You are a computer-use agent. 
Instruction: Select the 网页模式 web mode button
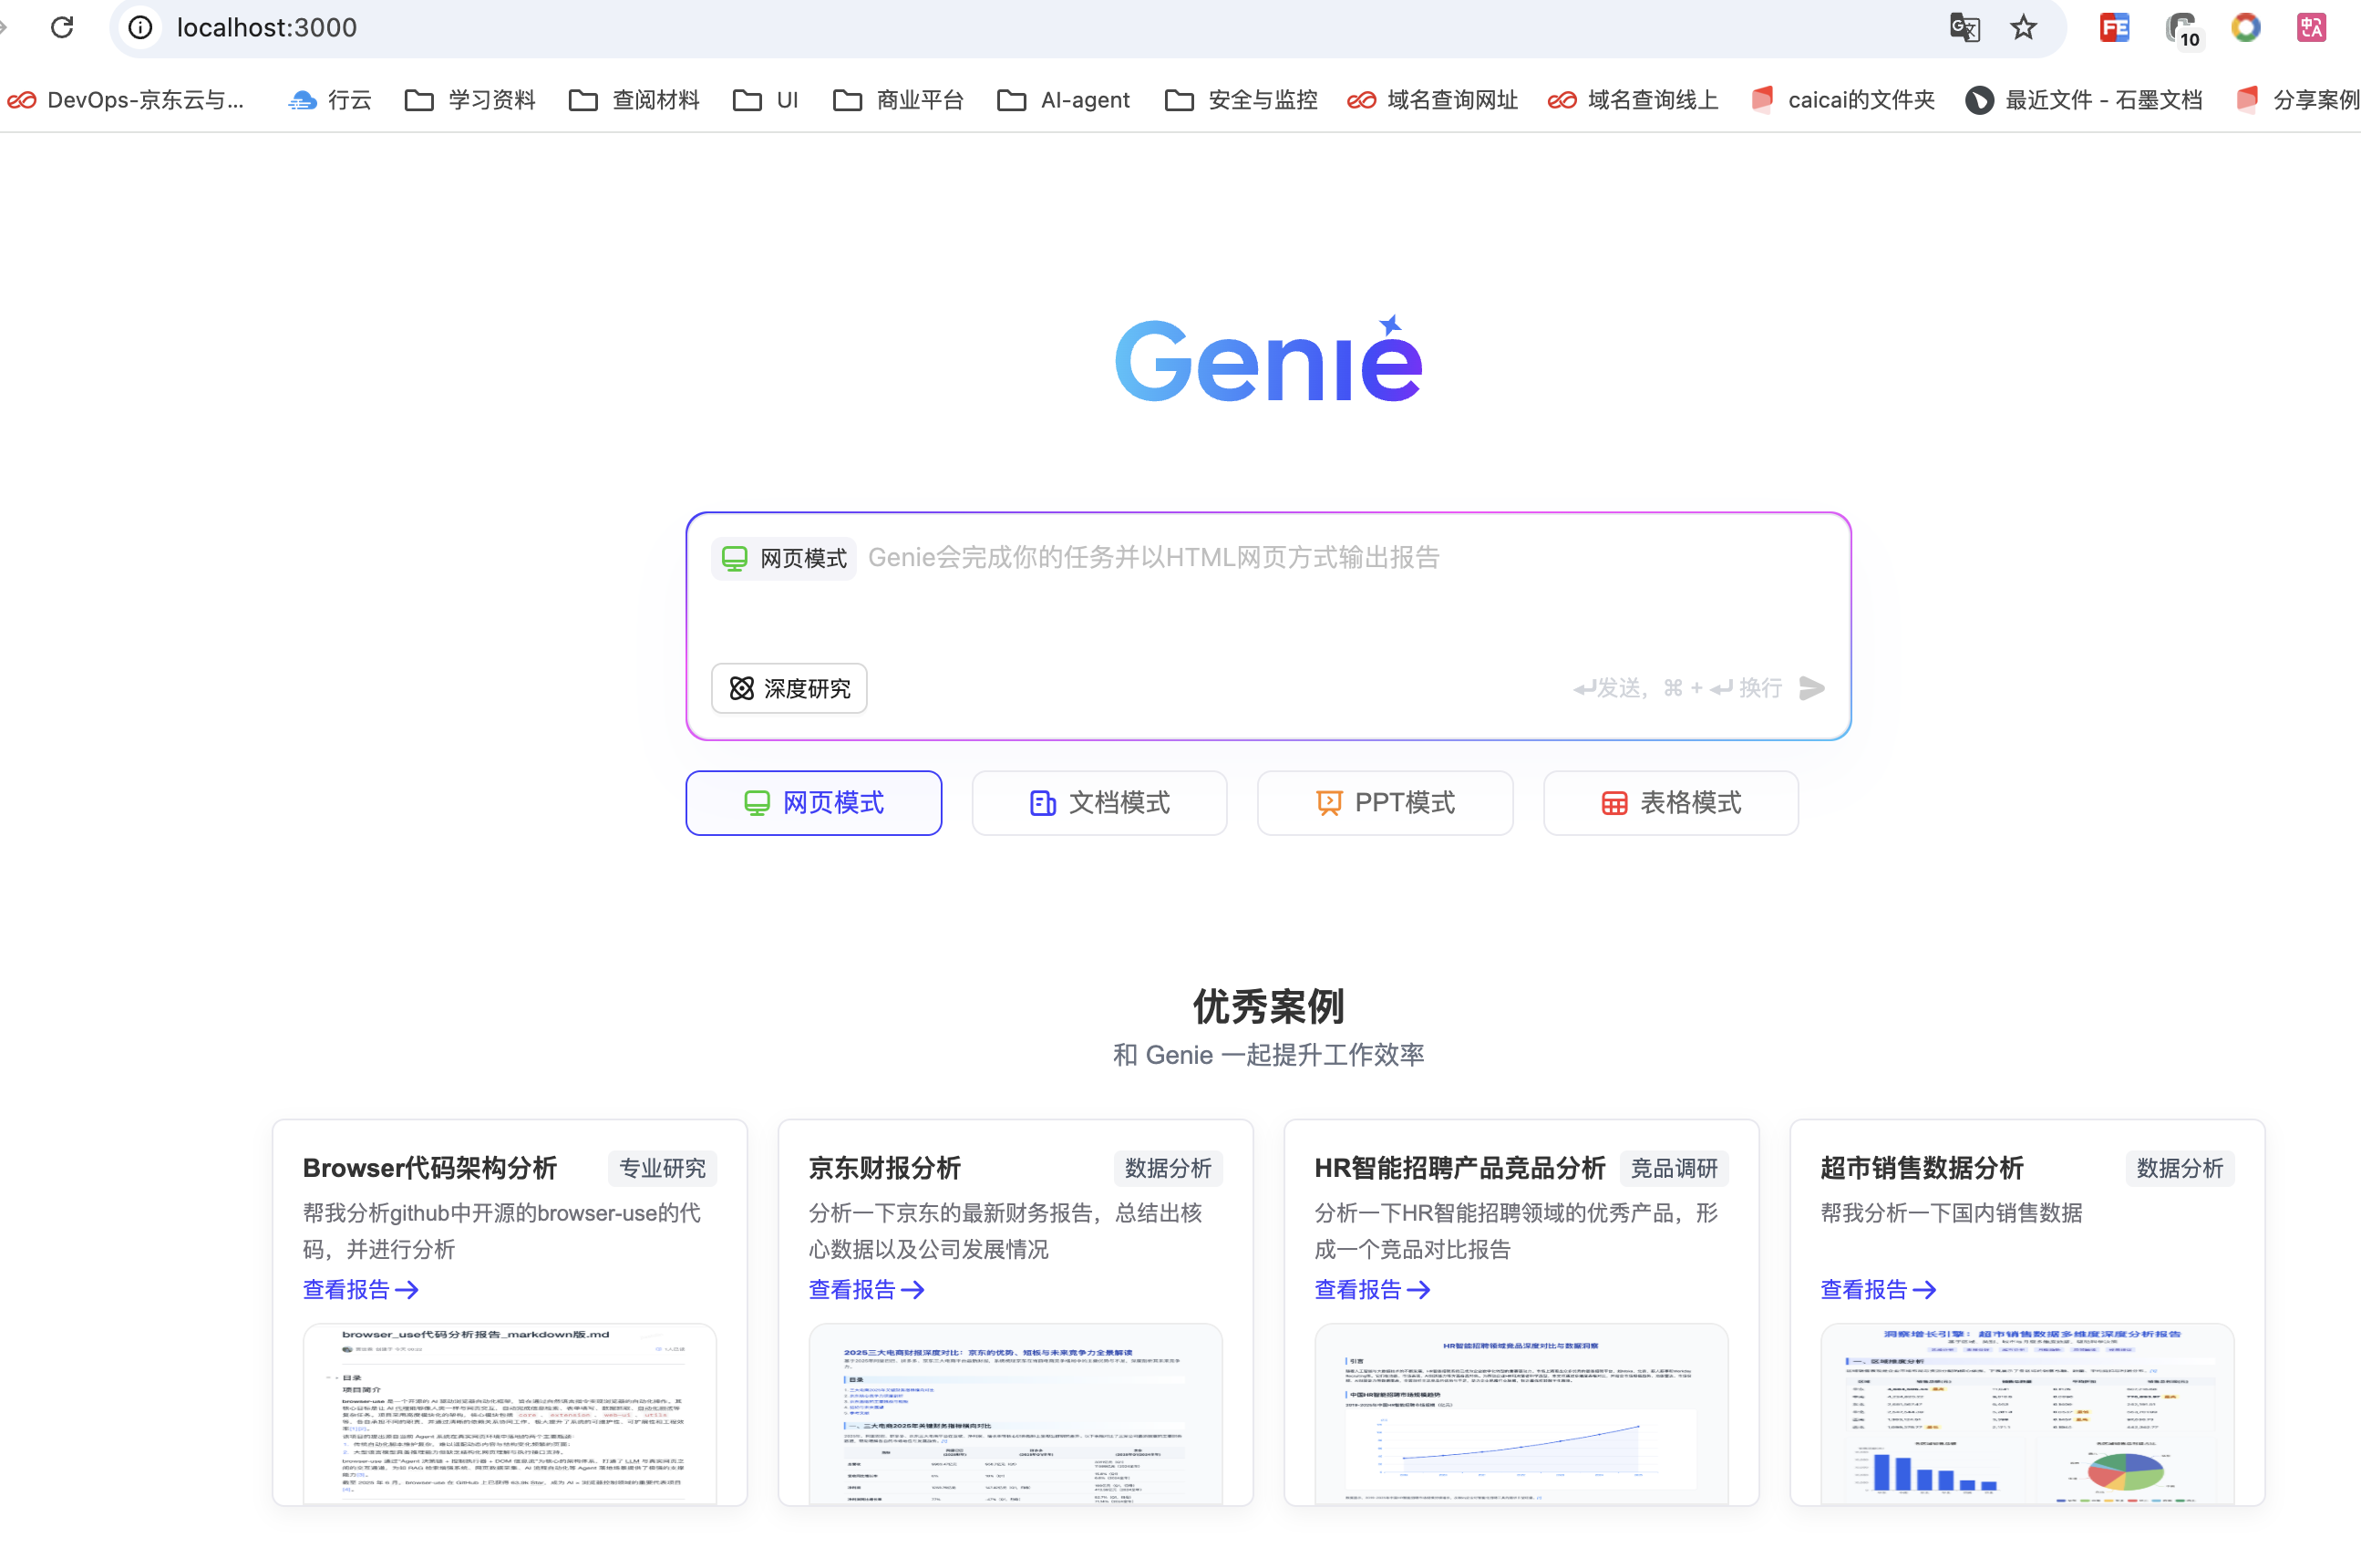click(x=813, y=803)
